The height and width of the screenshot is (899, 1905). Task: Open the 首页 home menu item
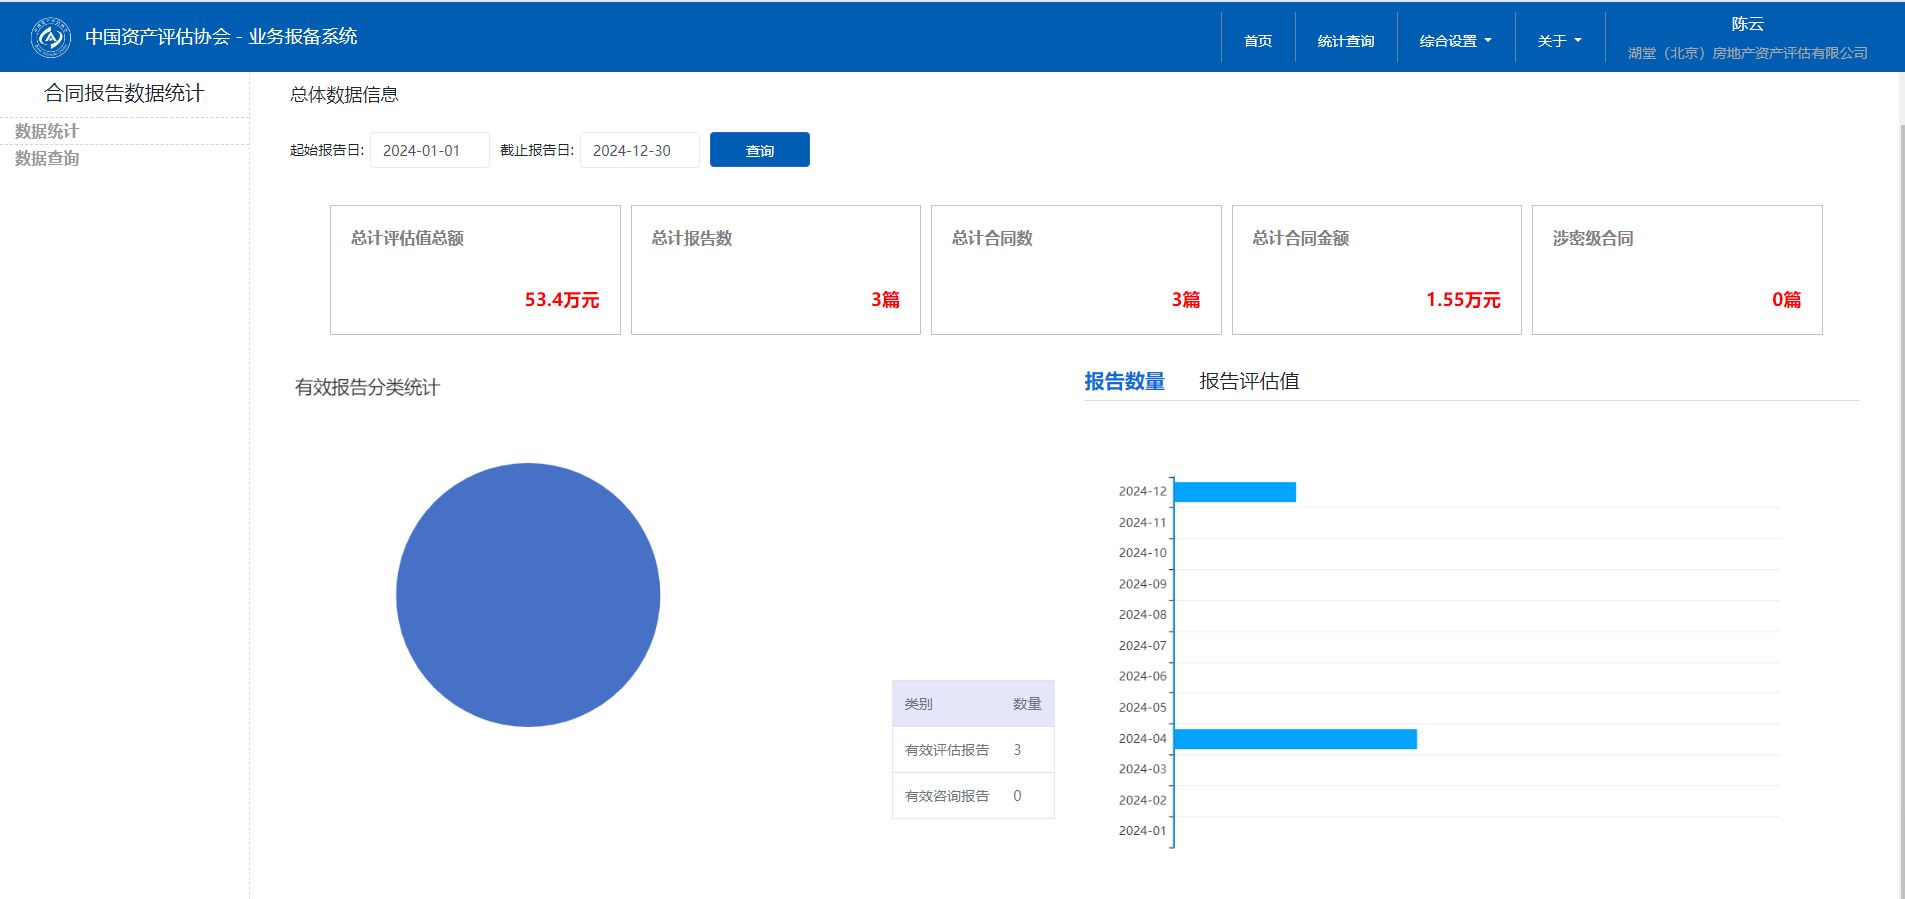[1257, 41]
